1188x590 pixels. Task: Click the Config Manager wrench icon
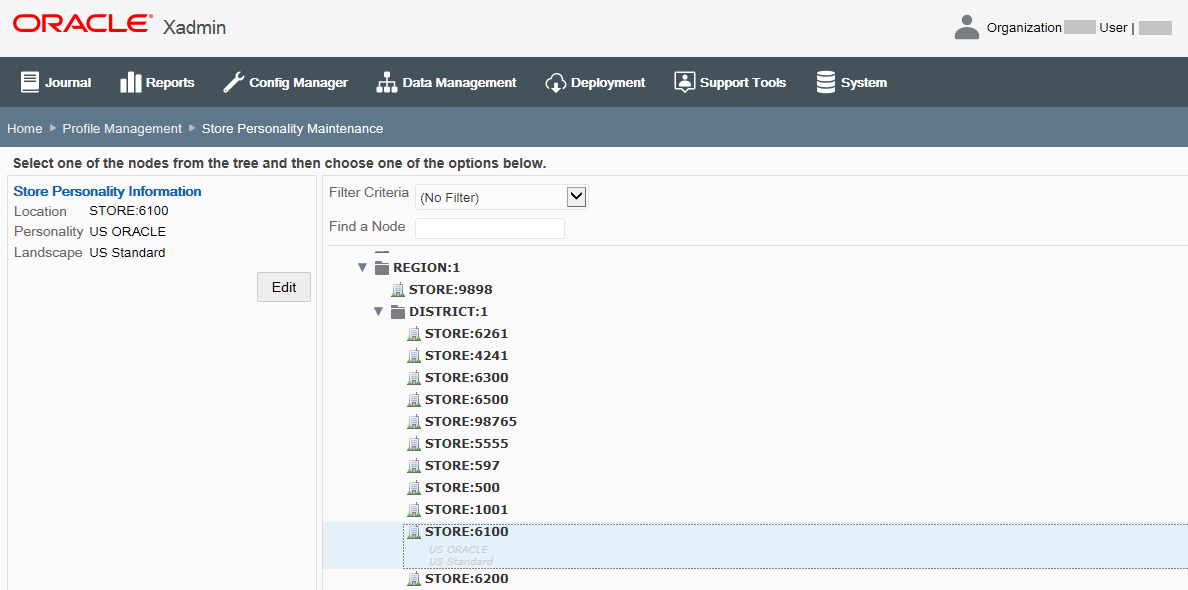(233, 82)
